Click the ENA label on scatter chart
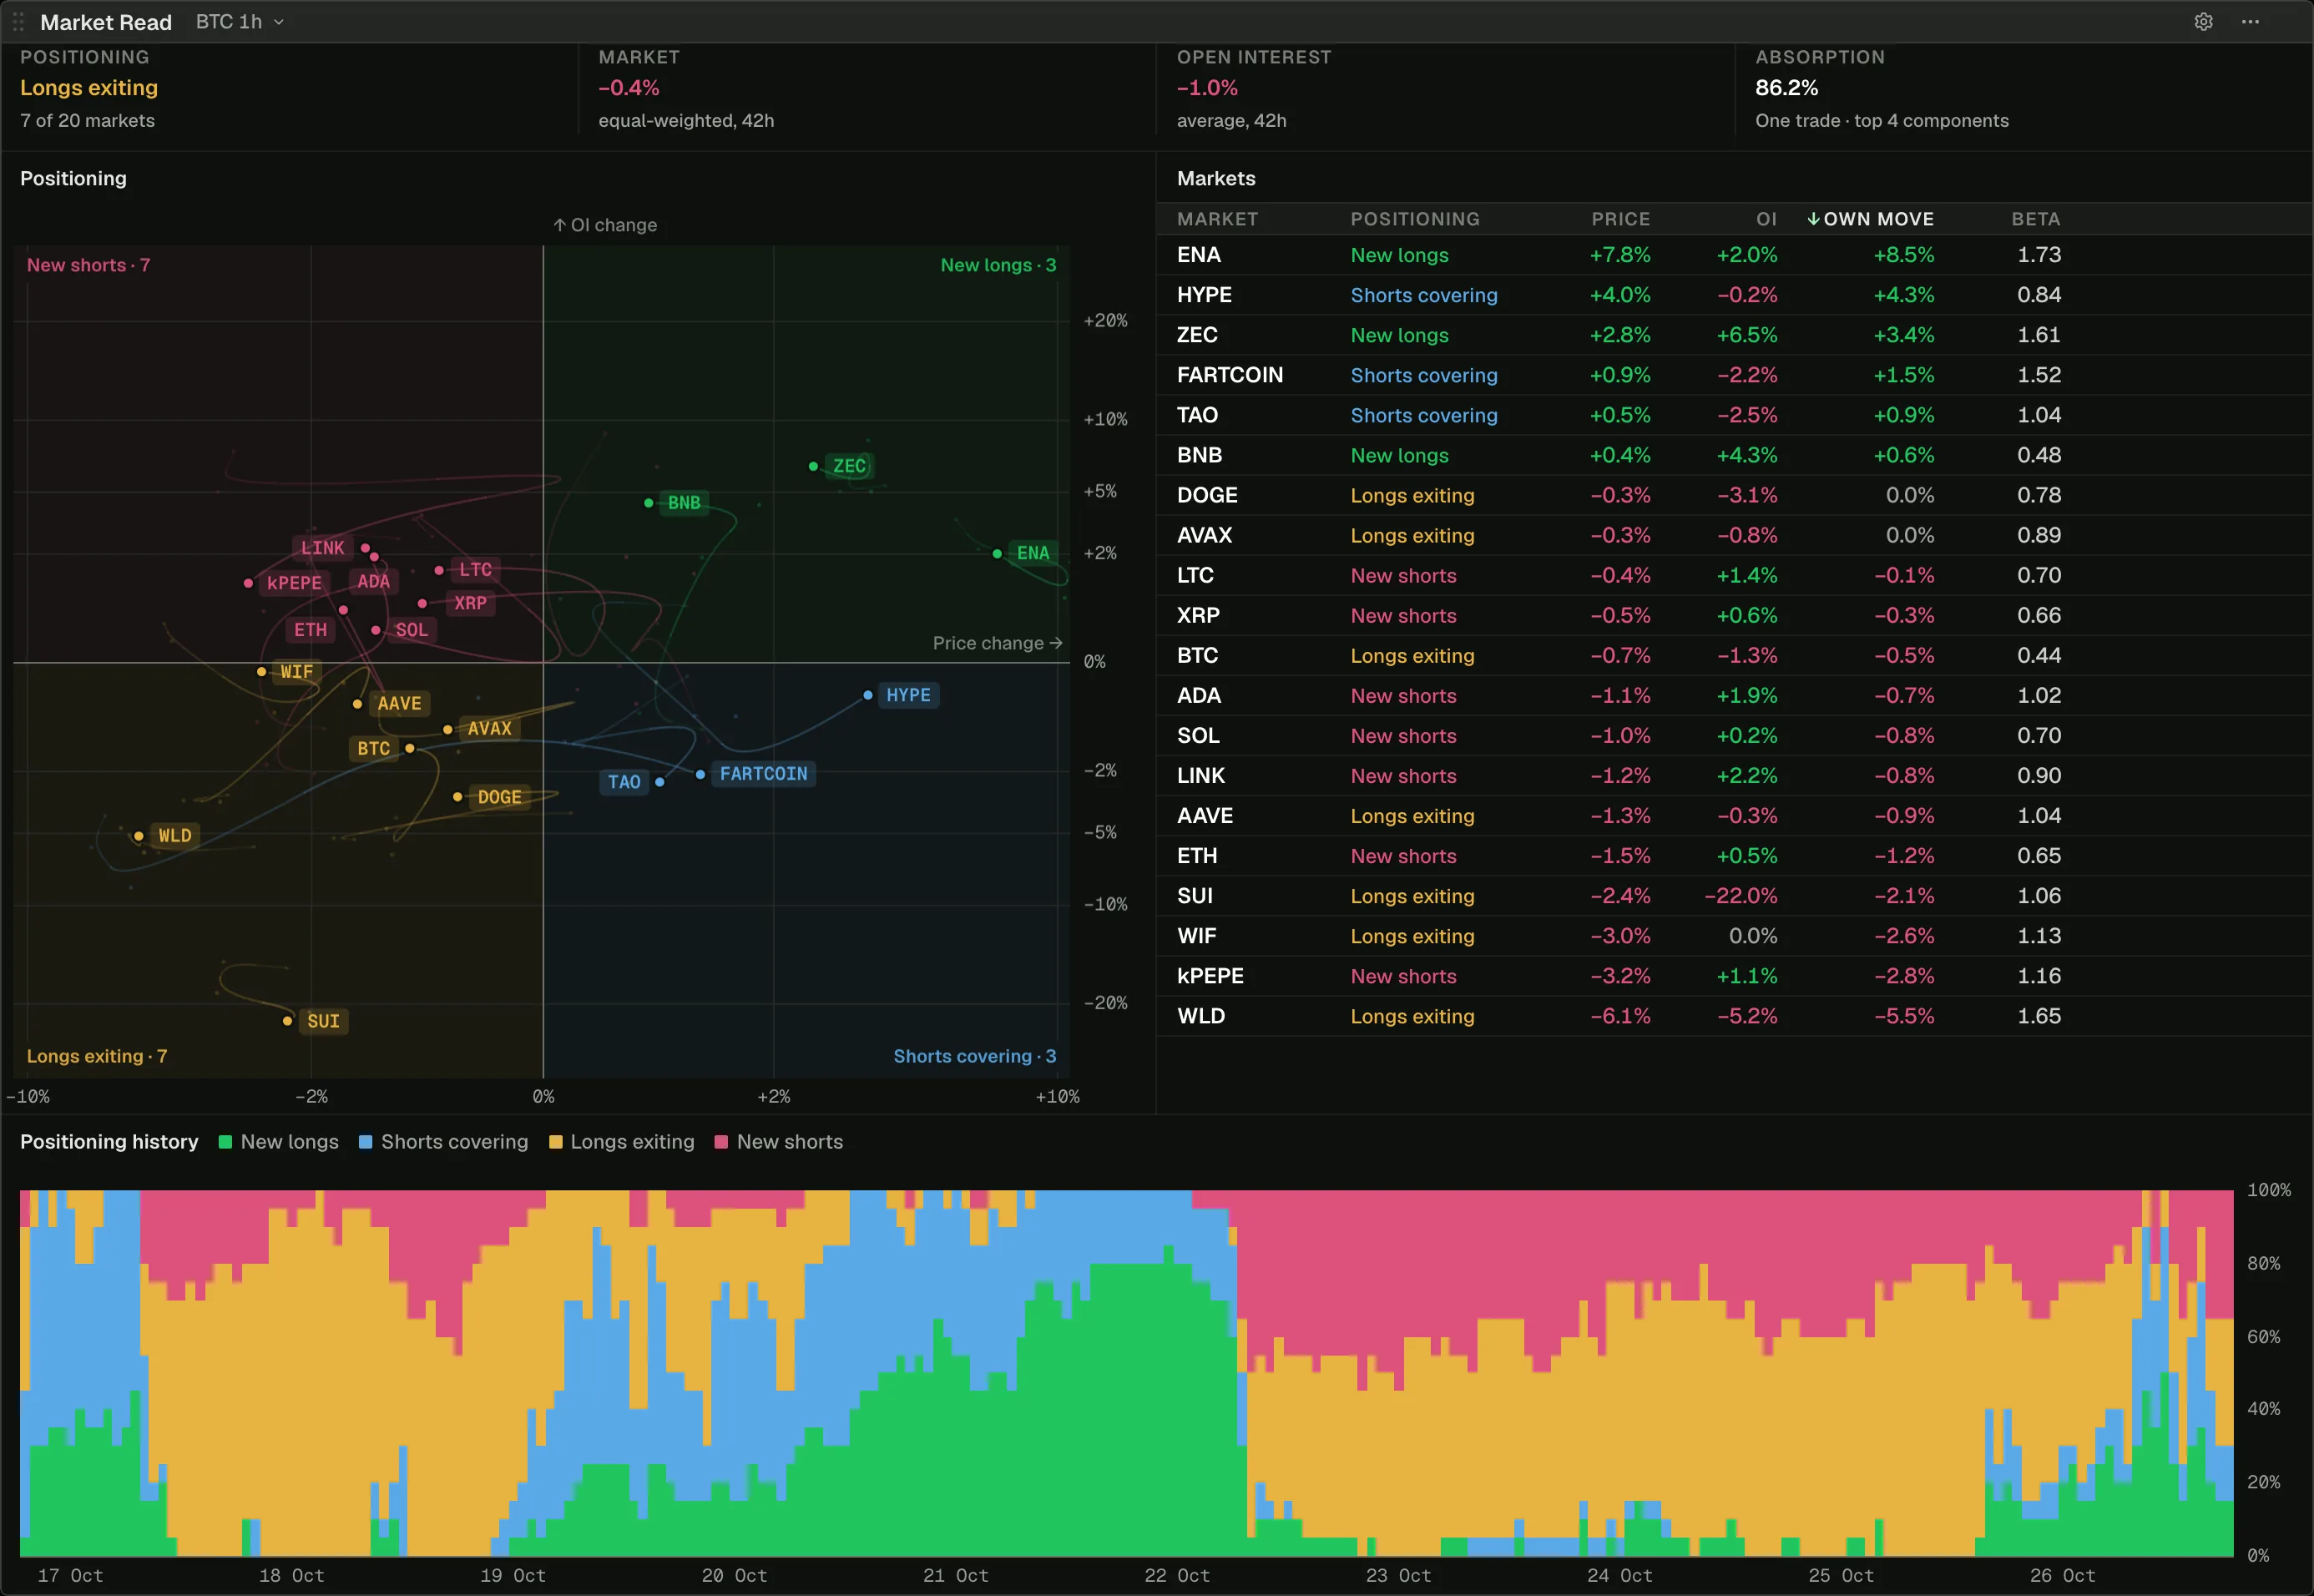Screen dimensions: 2314x1596 pos(1033,553)
